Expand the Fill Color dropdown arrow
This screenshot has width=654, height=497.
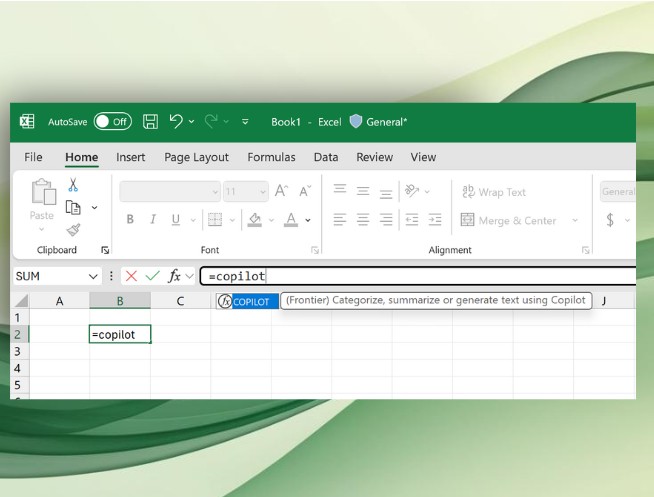tap(272, 220)
